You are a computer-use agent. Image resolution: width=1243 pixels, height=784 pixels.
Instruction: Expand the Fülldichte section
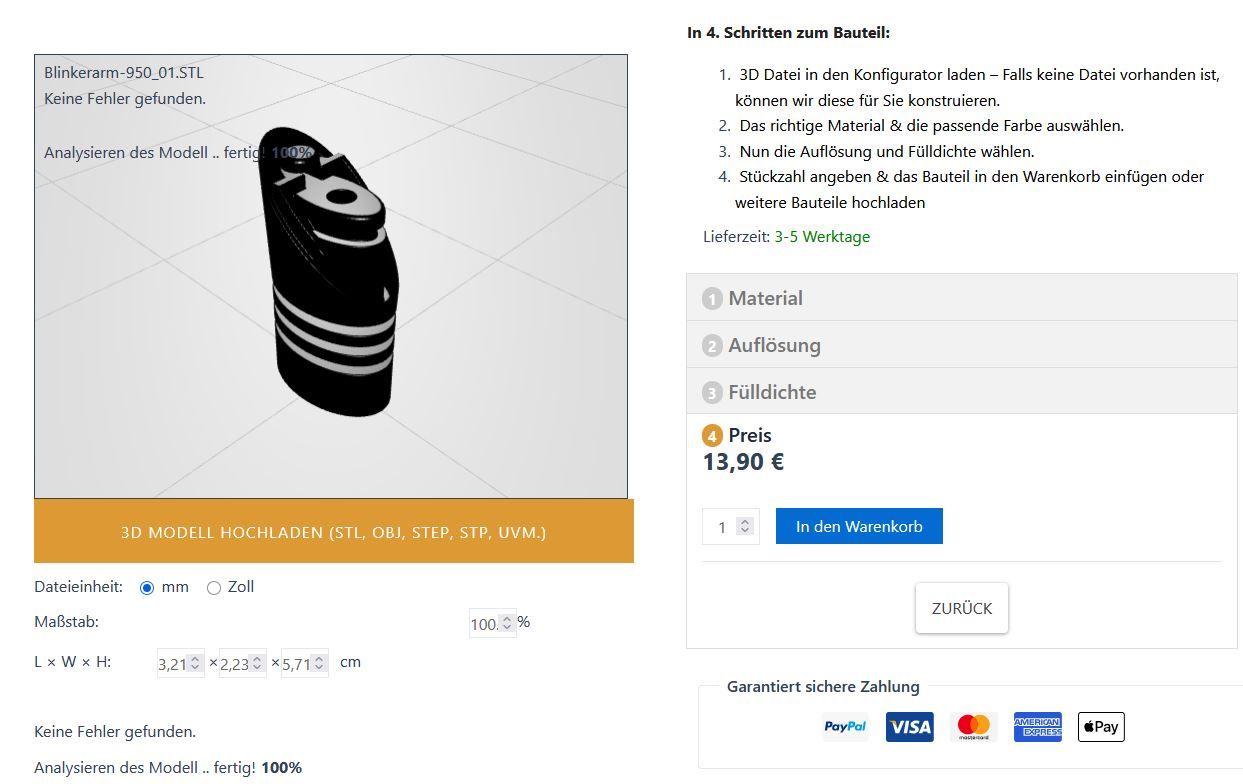[x=772, y=392]
